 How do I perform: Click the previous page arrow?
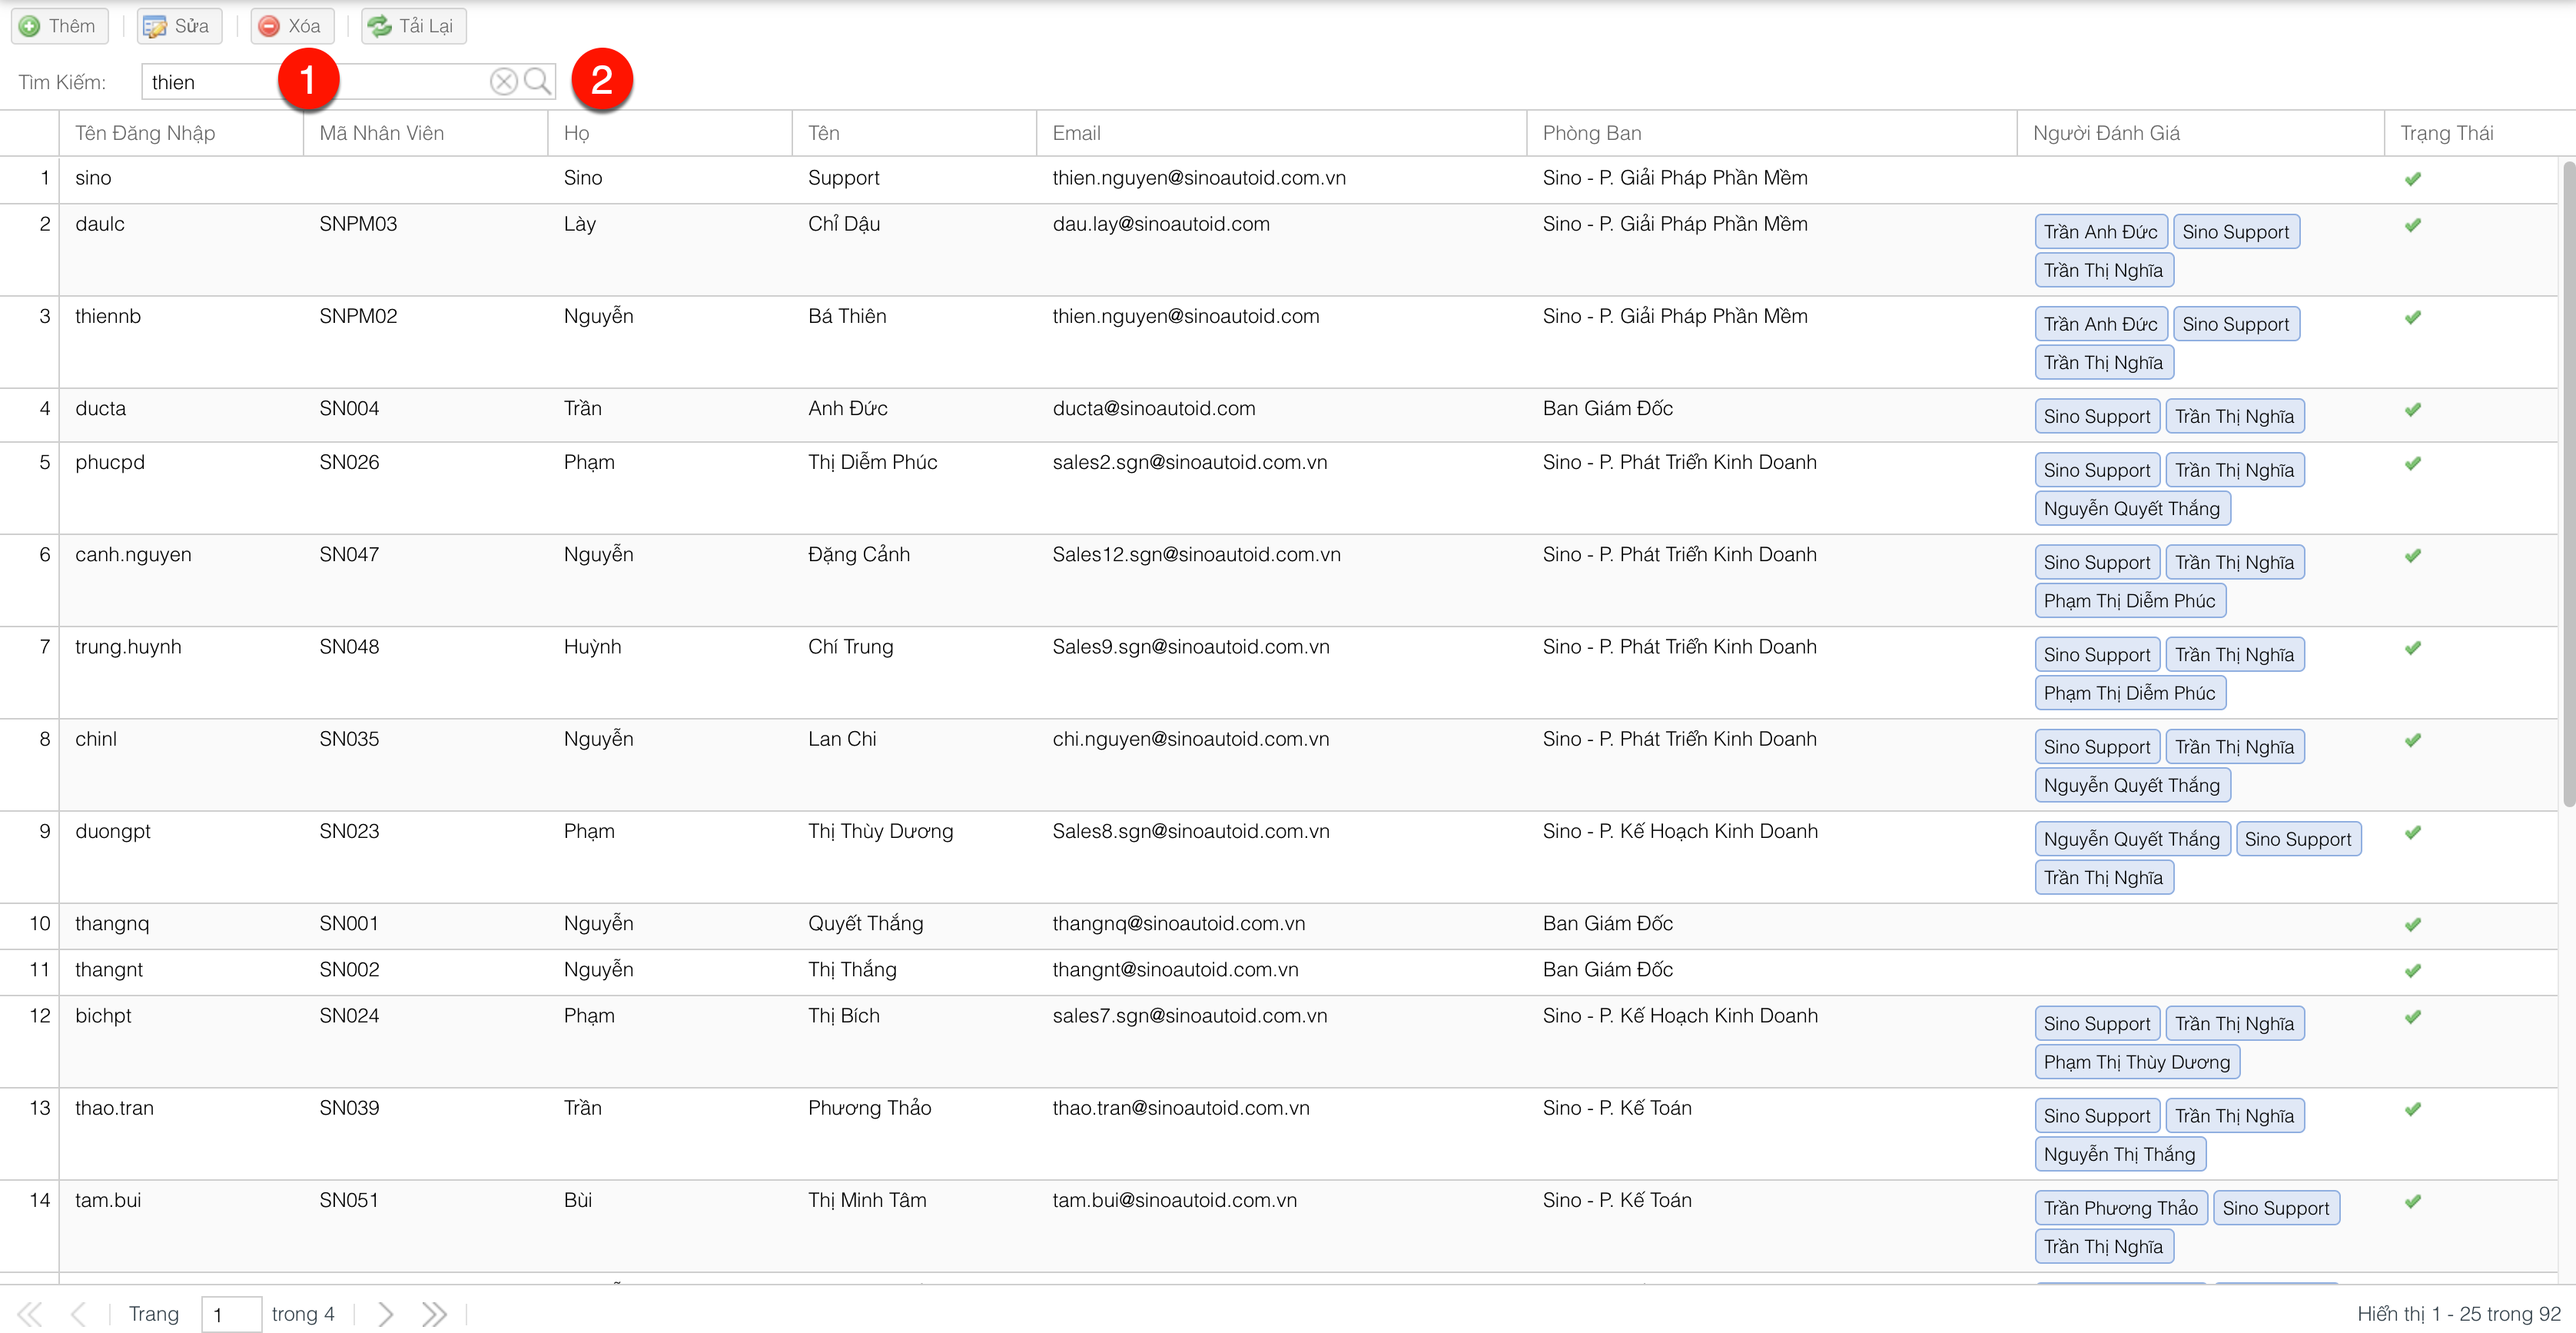pyautogui.click(x=79, y=1313)
